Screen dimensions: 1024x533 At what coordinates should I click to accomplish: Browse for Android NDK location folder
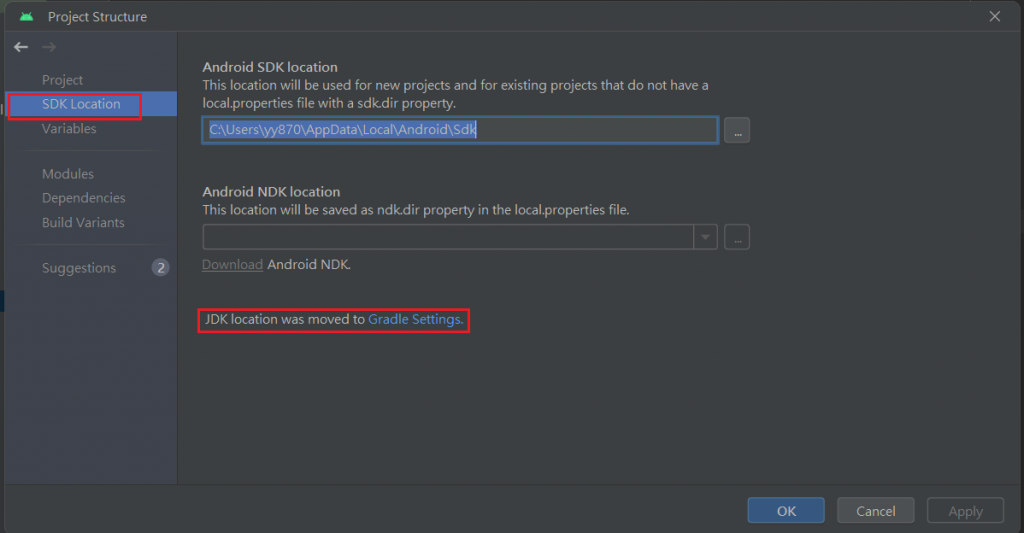pyautogui.click(x=737, y=237)
